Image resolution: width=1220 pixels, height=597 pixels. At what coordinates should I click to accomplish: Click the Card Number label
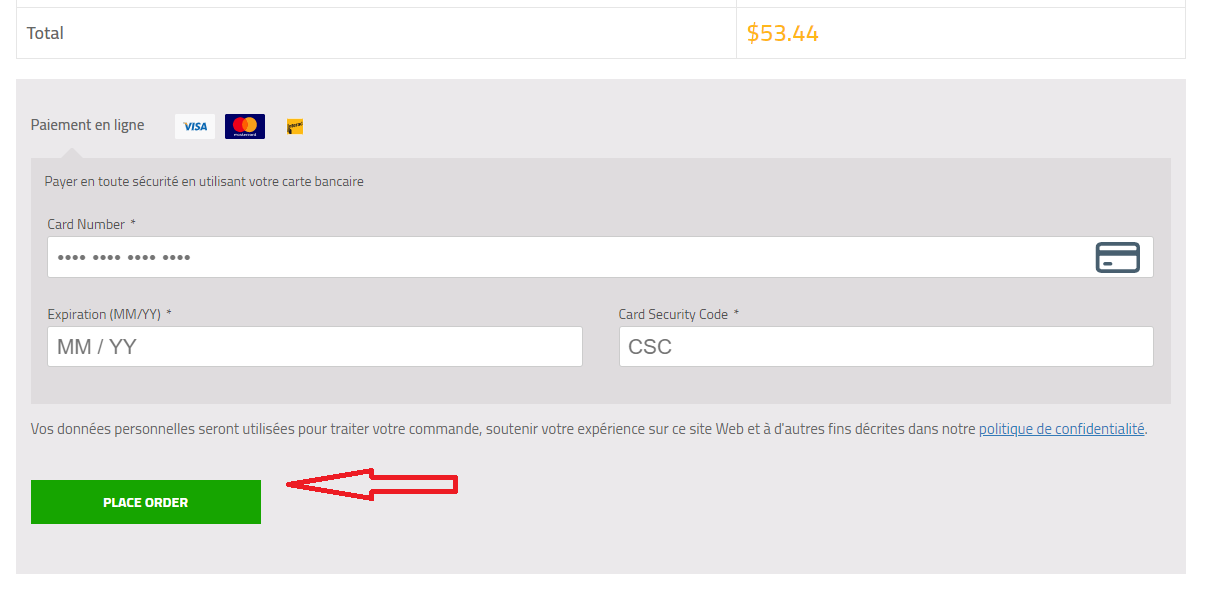click(x=86, y=224)
